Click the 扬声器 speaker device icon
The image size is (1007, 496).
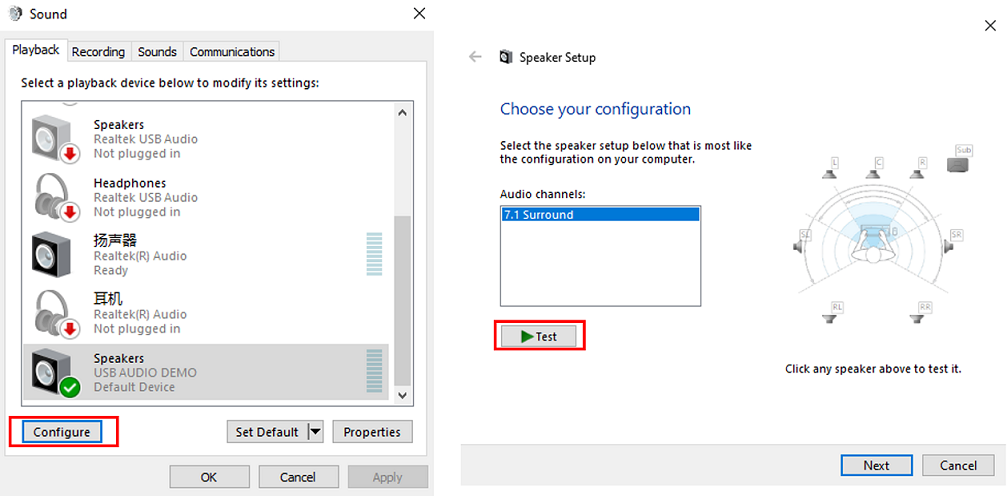pos(52,254)
